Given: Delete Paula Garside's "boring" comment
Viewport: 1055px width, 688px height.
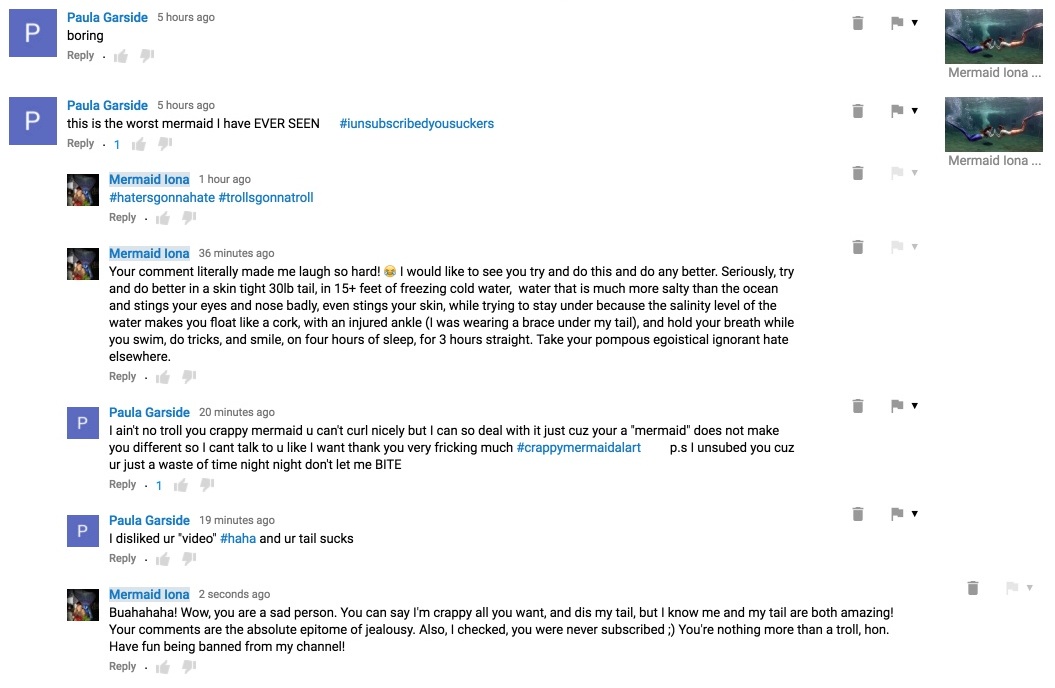Looking at the screenshot, I should pyautogui.click(x=857, y=23).
